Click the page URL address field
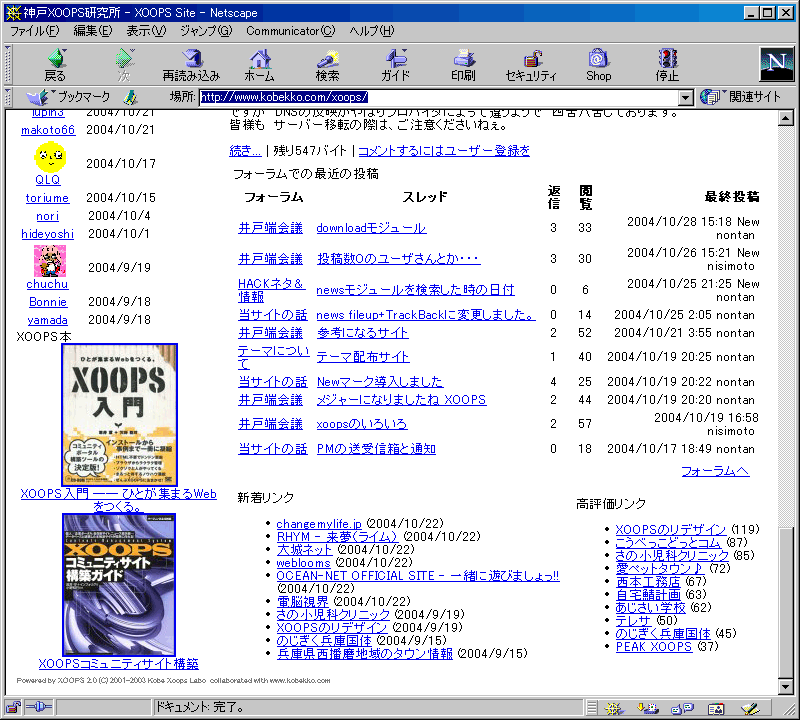The height and width of the screenshot is (720, 800). 439,97
